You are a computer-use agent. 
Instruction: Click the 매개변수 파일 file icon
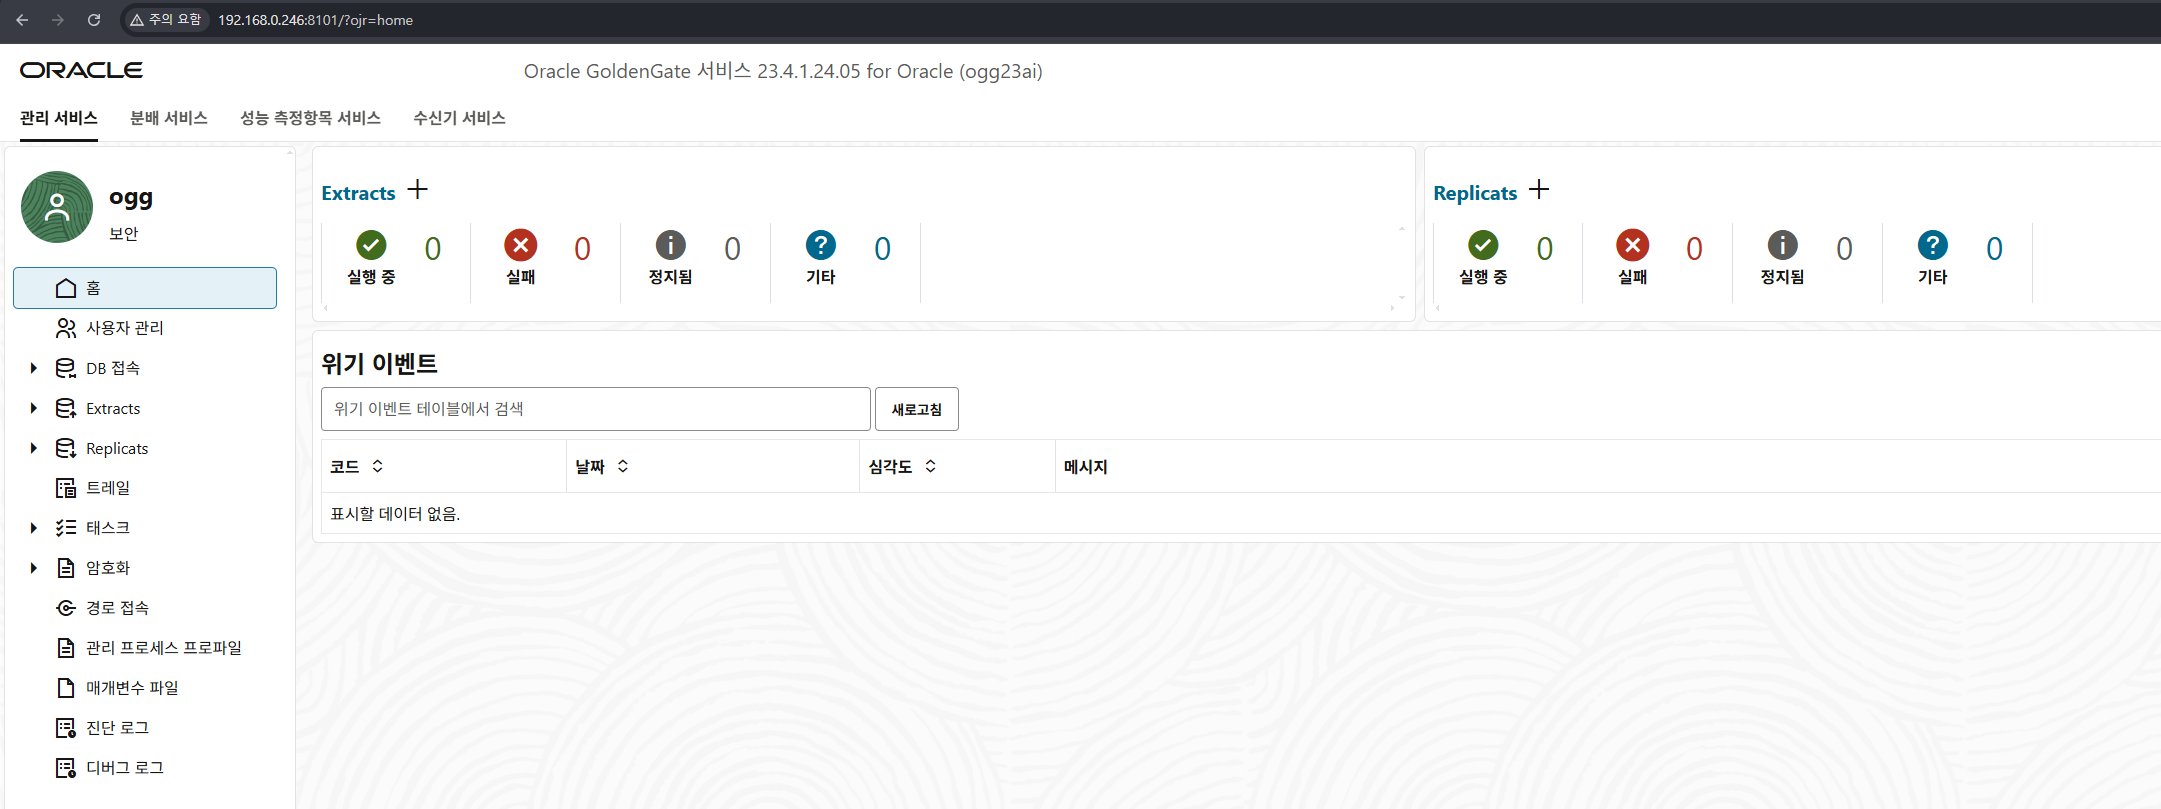(66, 688)
